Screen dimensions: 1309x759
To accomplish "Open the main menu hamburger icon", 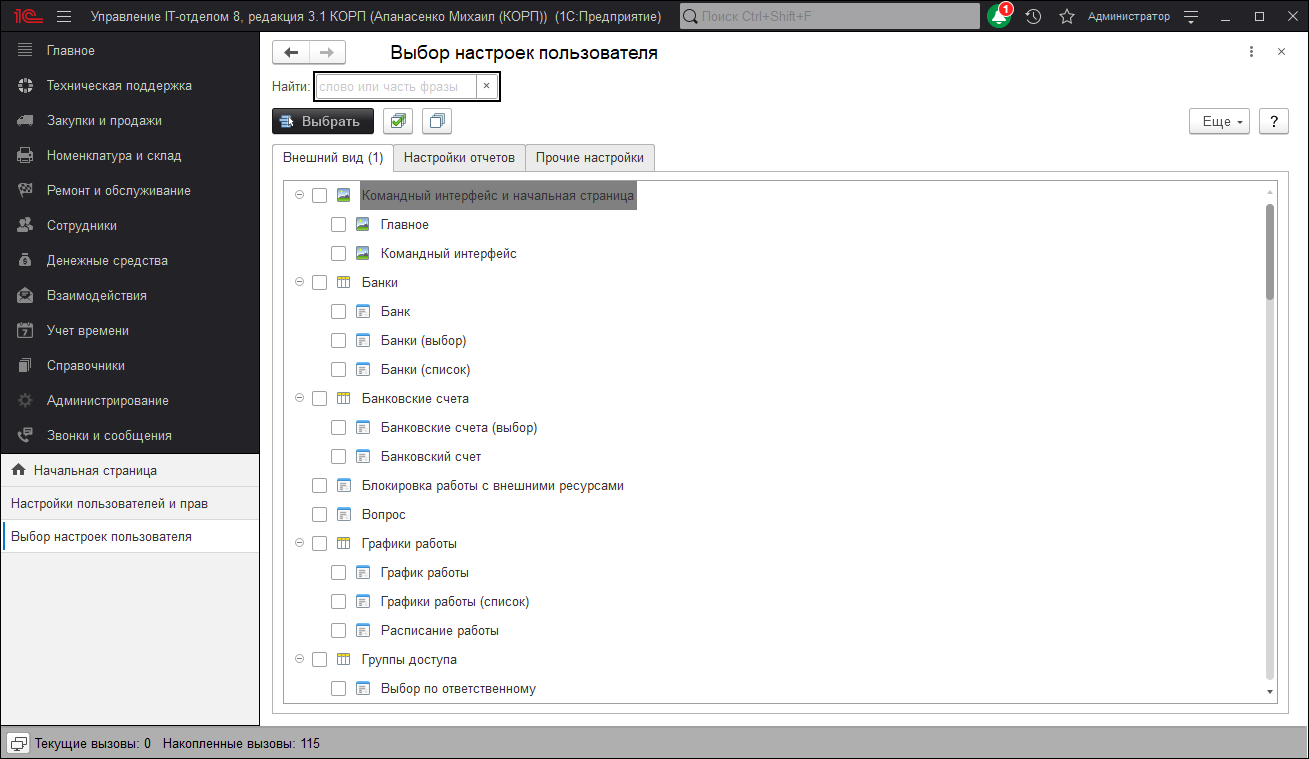I will click(x=64, y=17).
